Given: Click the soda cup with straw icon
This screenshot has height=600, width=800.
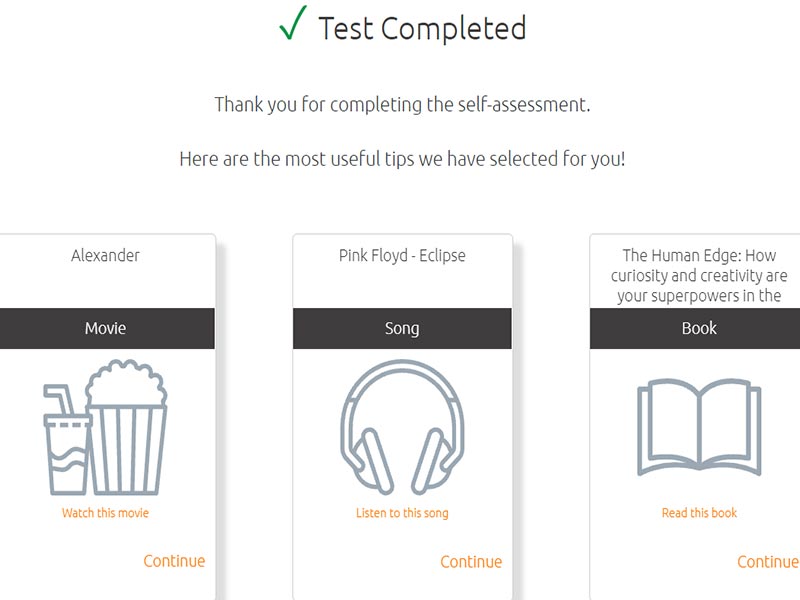Looking at the screenshot, I should click(67, 445).
